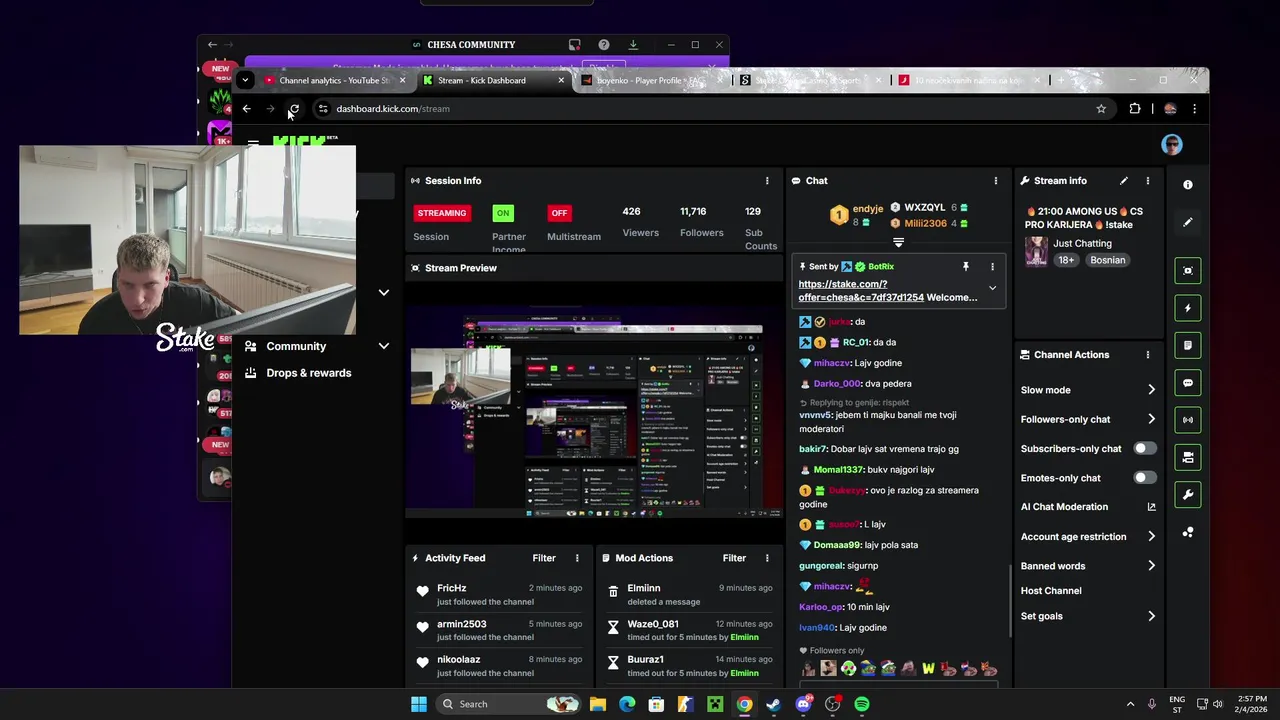Click the pin icon on BotRix message
This screenshot has height=720, width=1280.
966,267
